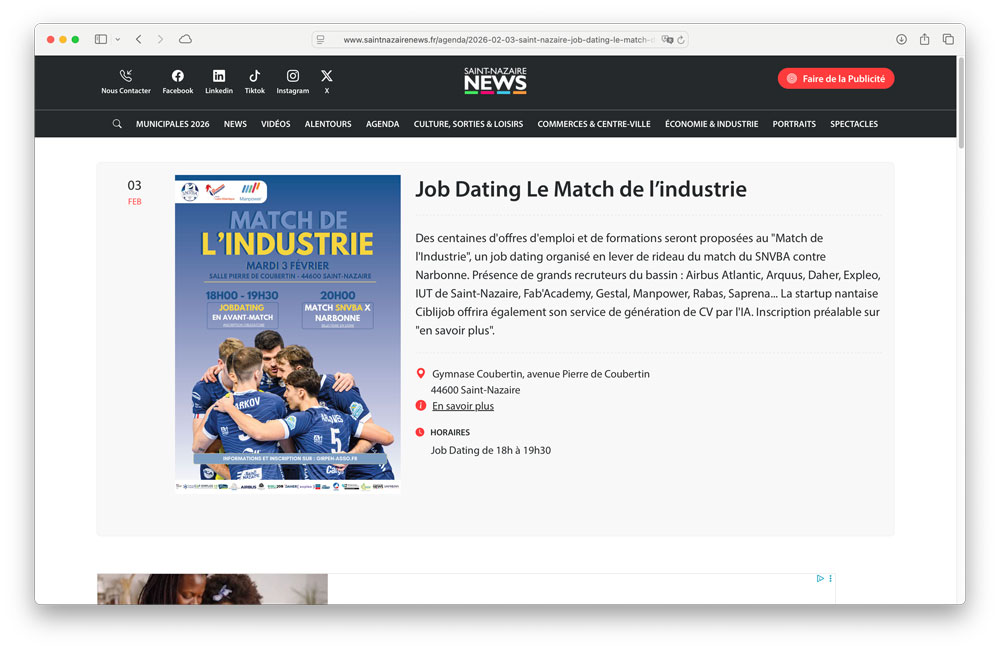
Task: Open the search magnifier in the navigation bar
Action: click(x=117, y=123)
